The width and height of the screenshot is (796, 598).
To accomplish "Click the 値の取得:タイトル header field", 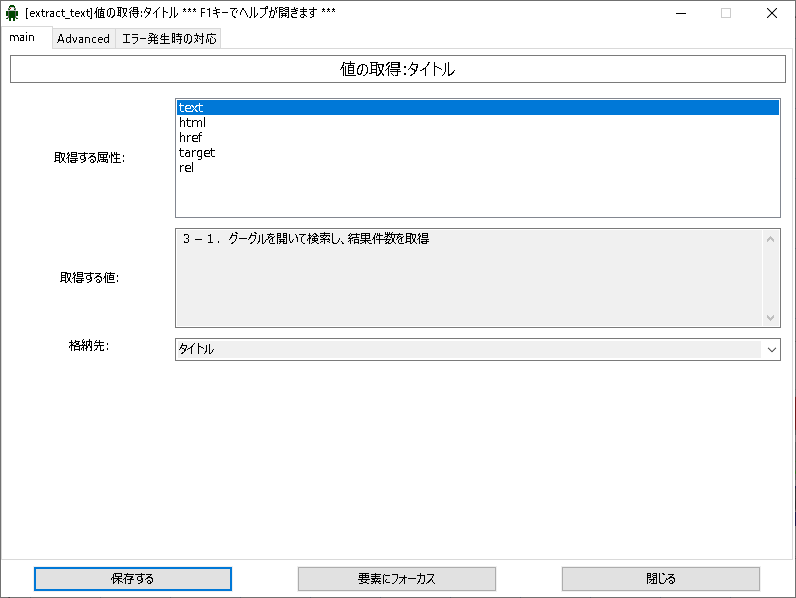I will pyautogui.click(x=397, y=69).
